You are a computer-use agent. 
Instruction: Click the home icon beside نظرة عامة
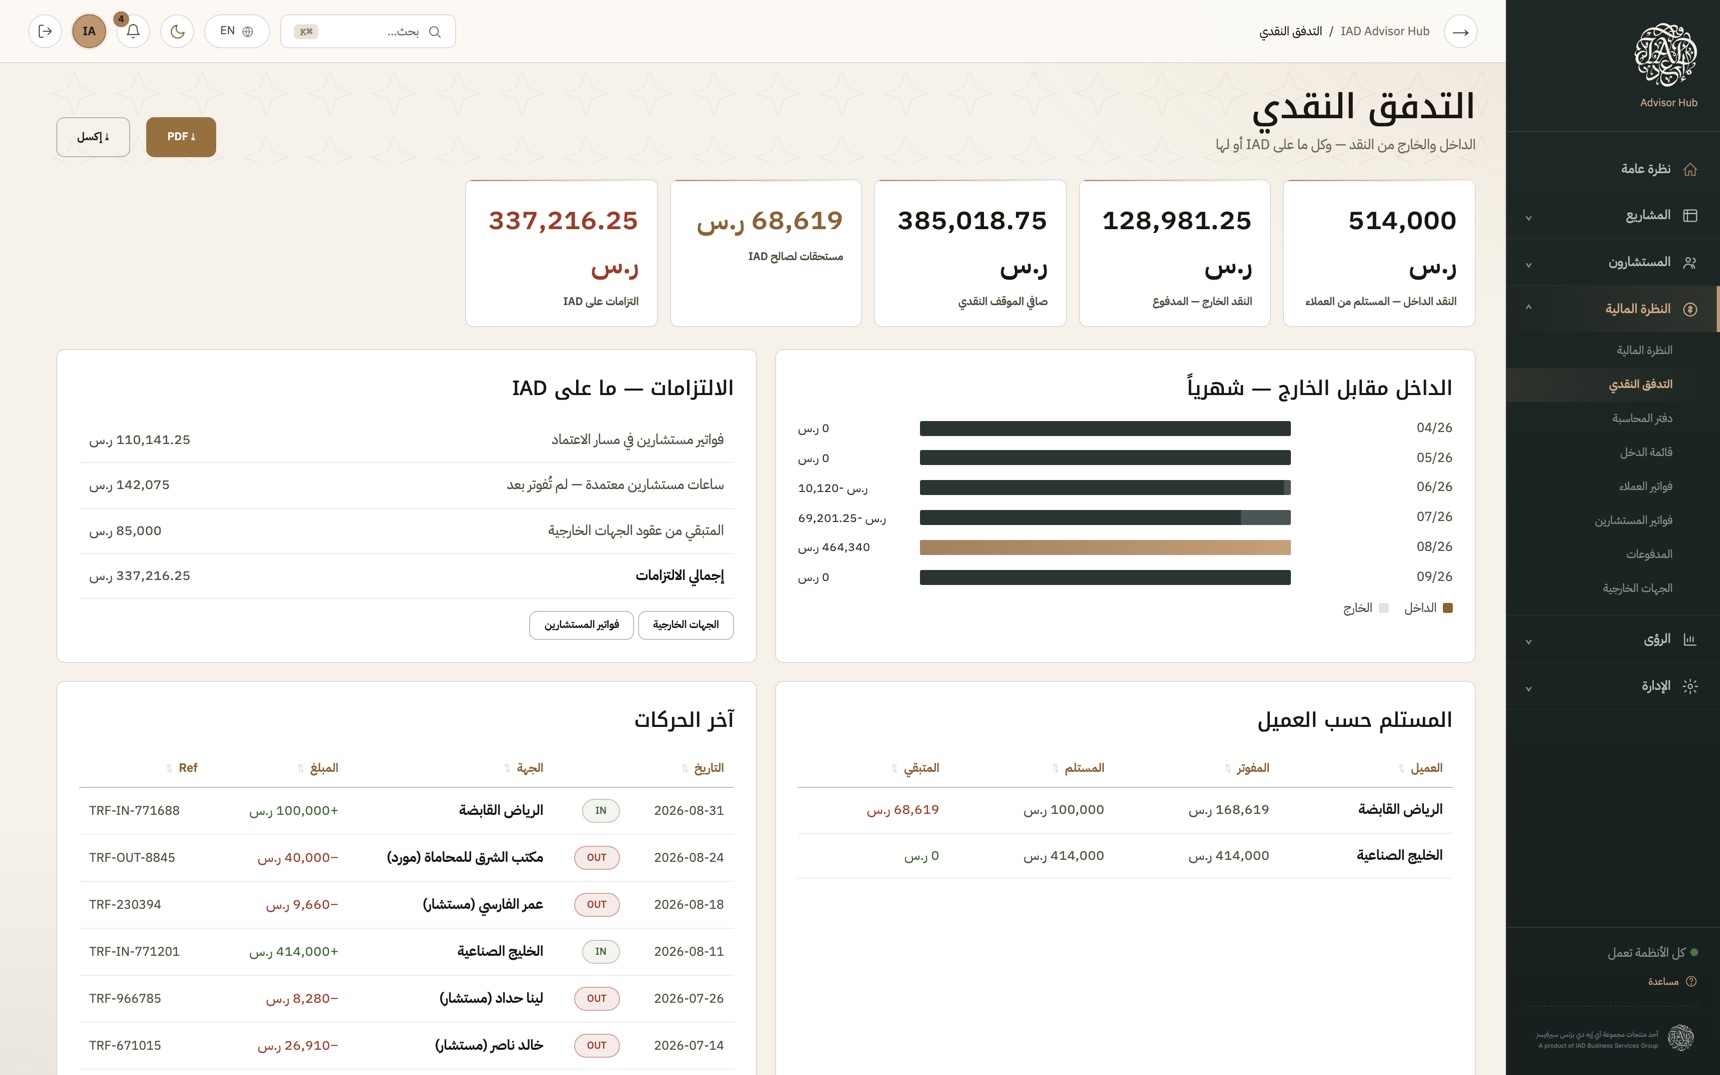pyautogui.click(x=1690, y=169)
